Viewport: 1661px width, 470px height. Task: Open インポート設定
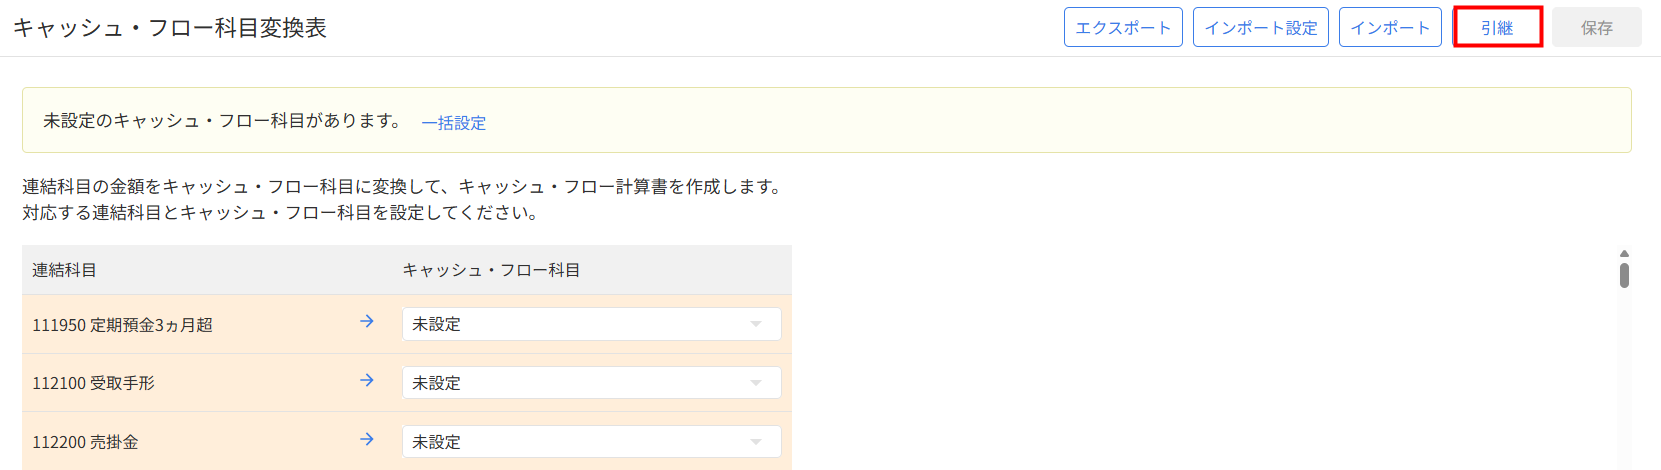coord(1260,27)
